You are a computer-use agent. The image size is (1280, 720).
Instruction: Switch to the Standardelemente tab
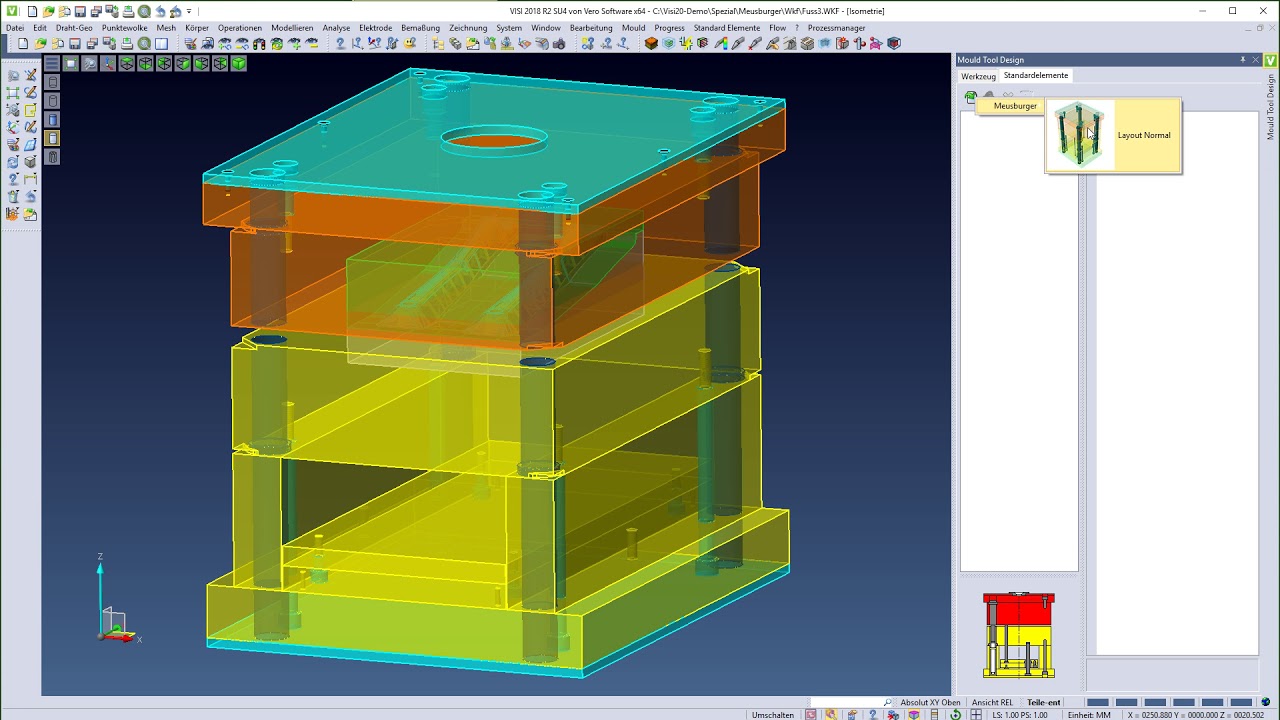pyautogui.click(x=1036, y=76)
